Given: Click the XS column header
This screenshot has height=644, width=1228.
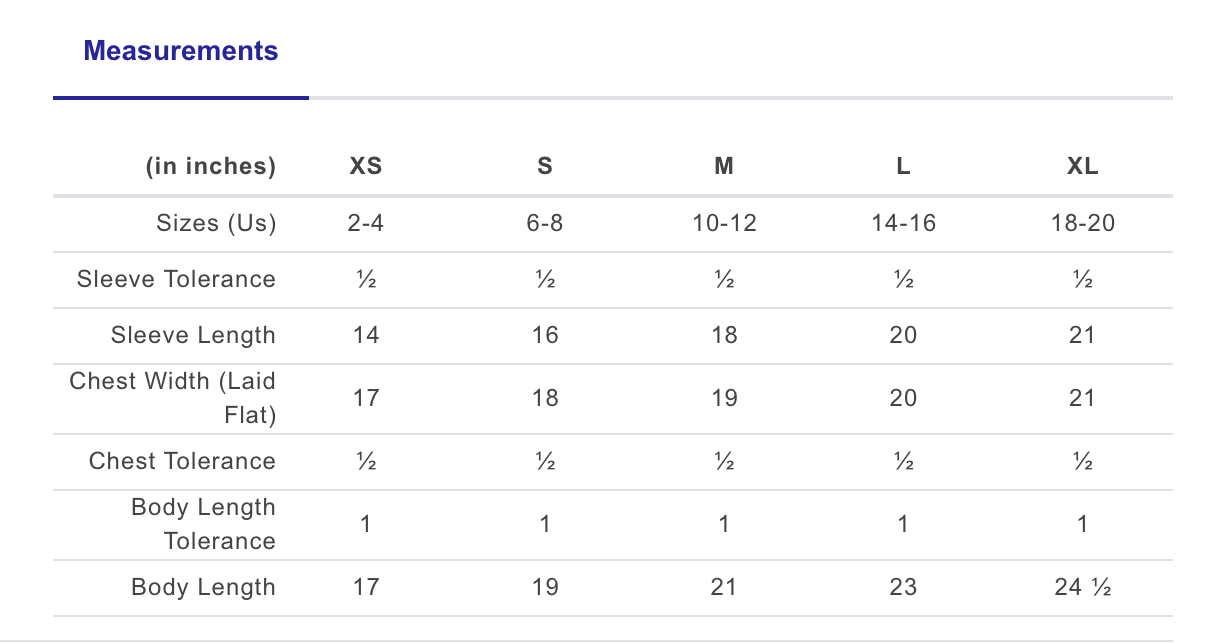Looking at the screenshot, I should coord(366,167).
